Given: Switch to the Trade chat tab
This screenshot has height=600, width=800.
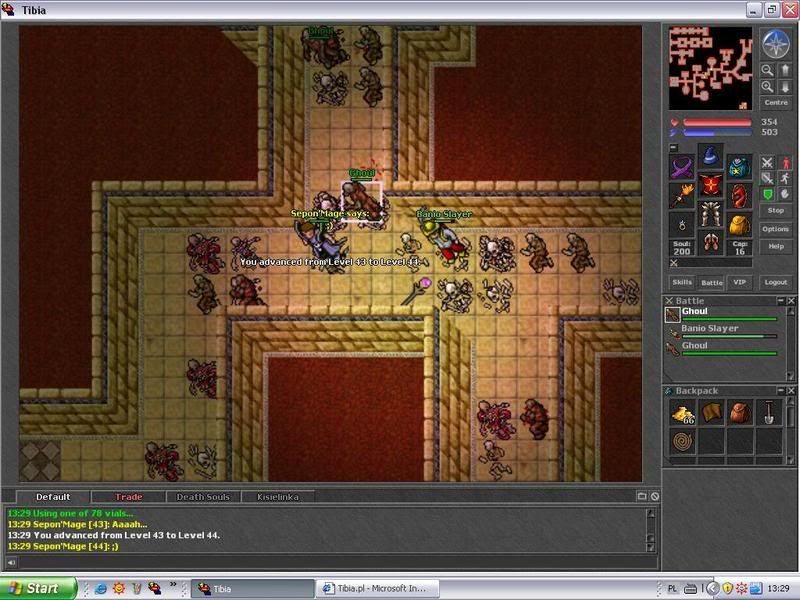Looking at the screenshot, I should pos(128,497).
